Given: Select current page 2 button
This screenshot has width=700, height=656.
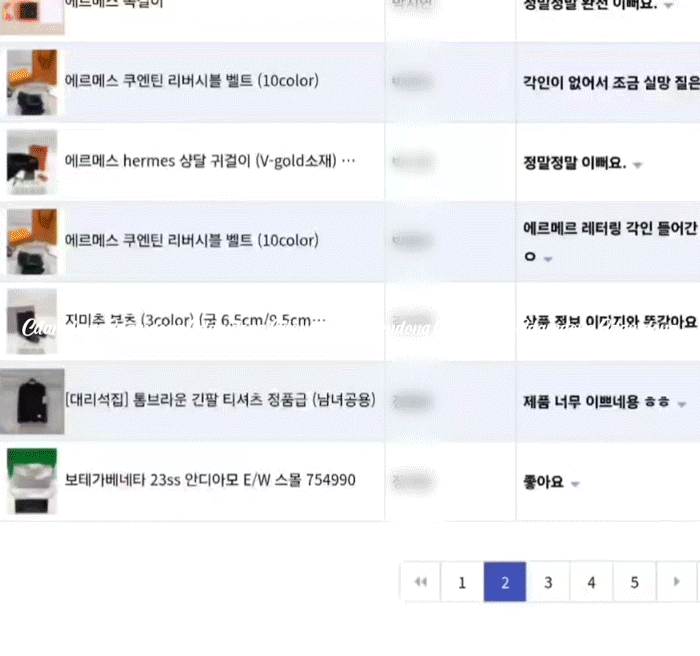Looking at the screenshot, I should 505,582.
